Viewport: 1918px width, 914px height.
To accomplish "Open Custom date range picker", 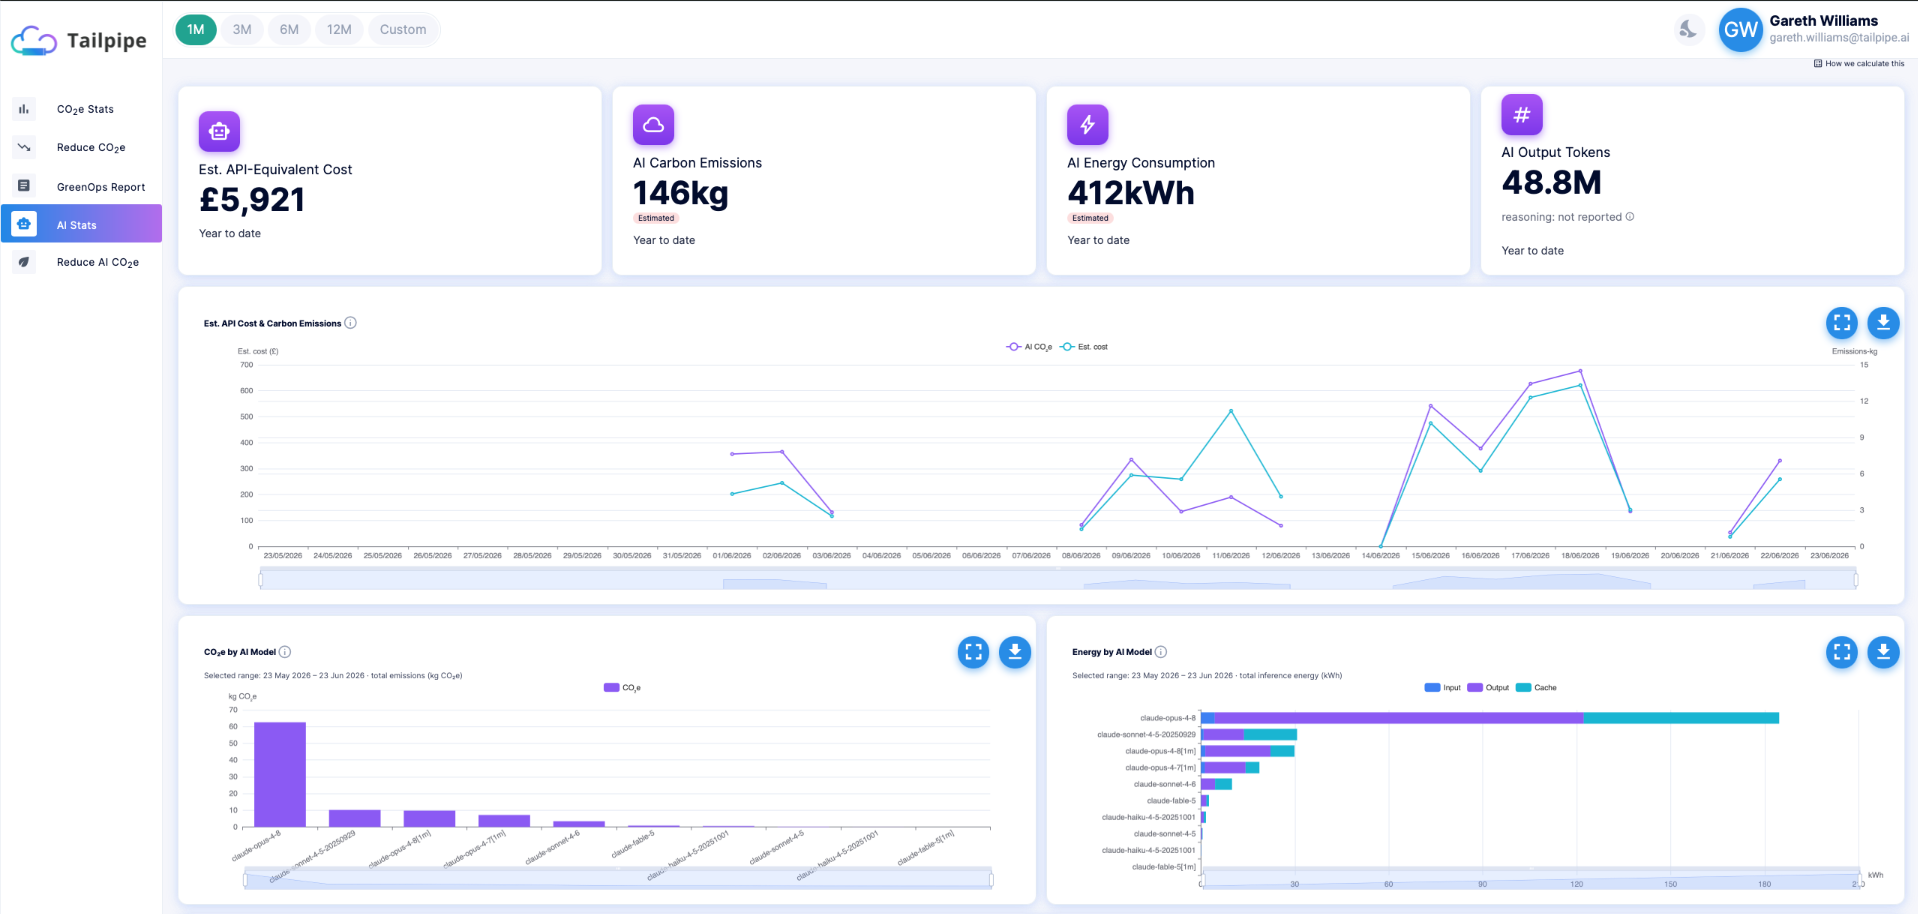I will (403, 30).
